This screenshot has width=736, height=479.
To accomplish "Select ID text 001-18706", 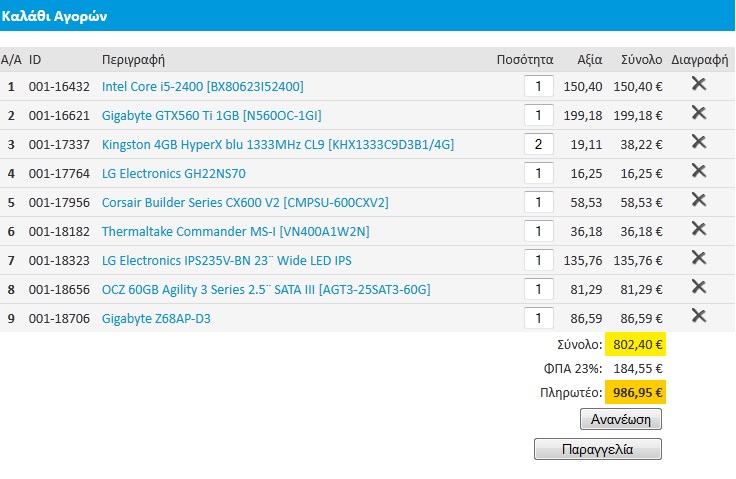I will click(x=59, y=318).
